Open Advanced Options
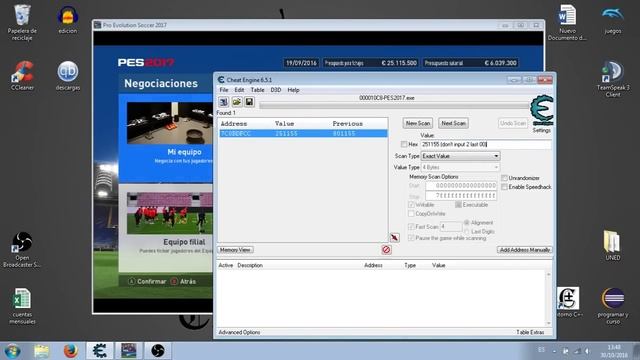This screenshot has width=640, height=360. click(x=239, y=332)
